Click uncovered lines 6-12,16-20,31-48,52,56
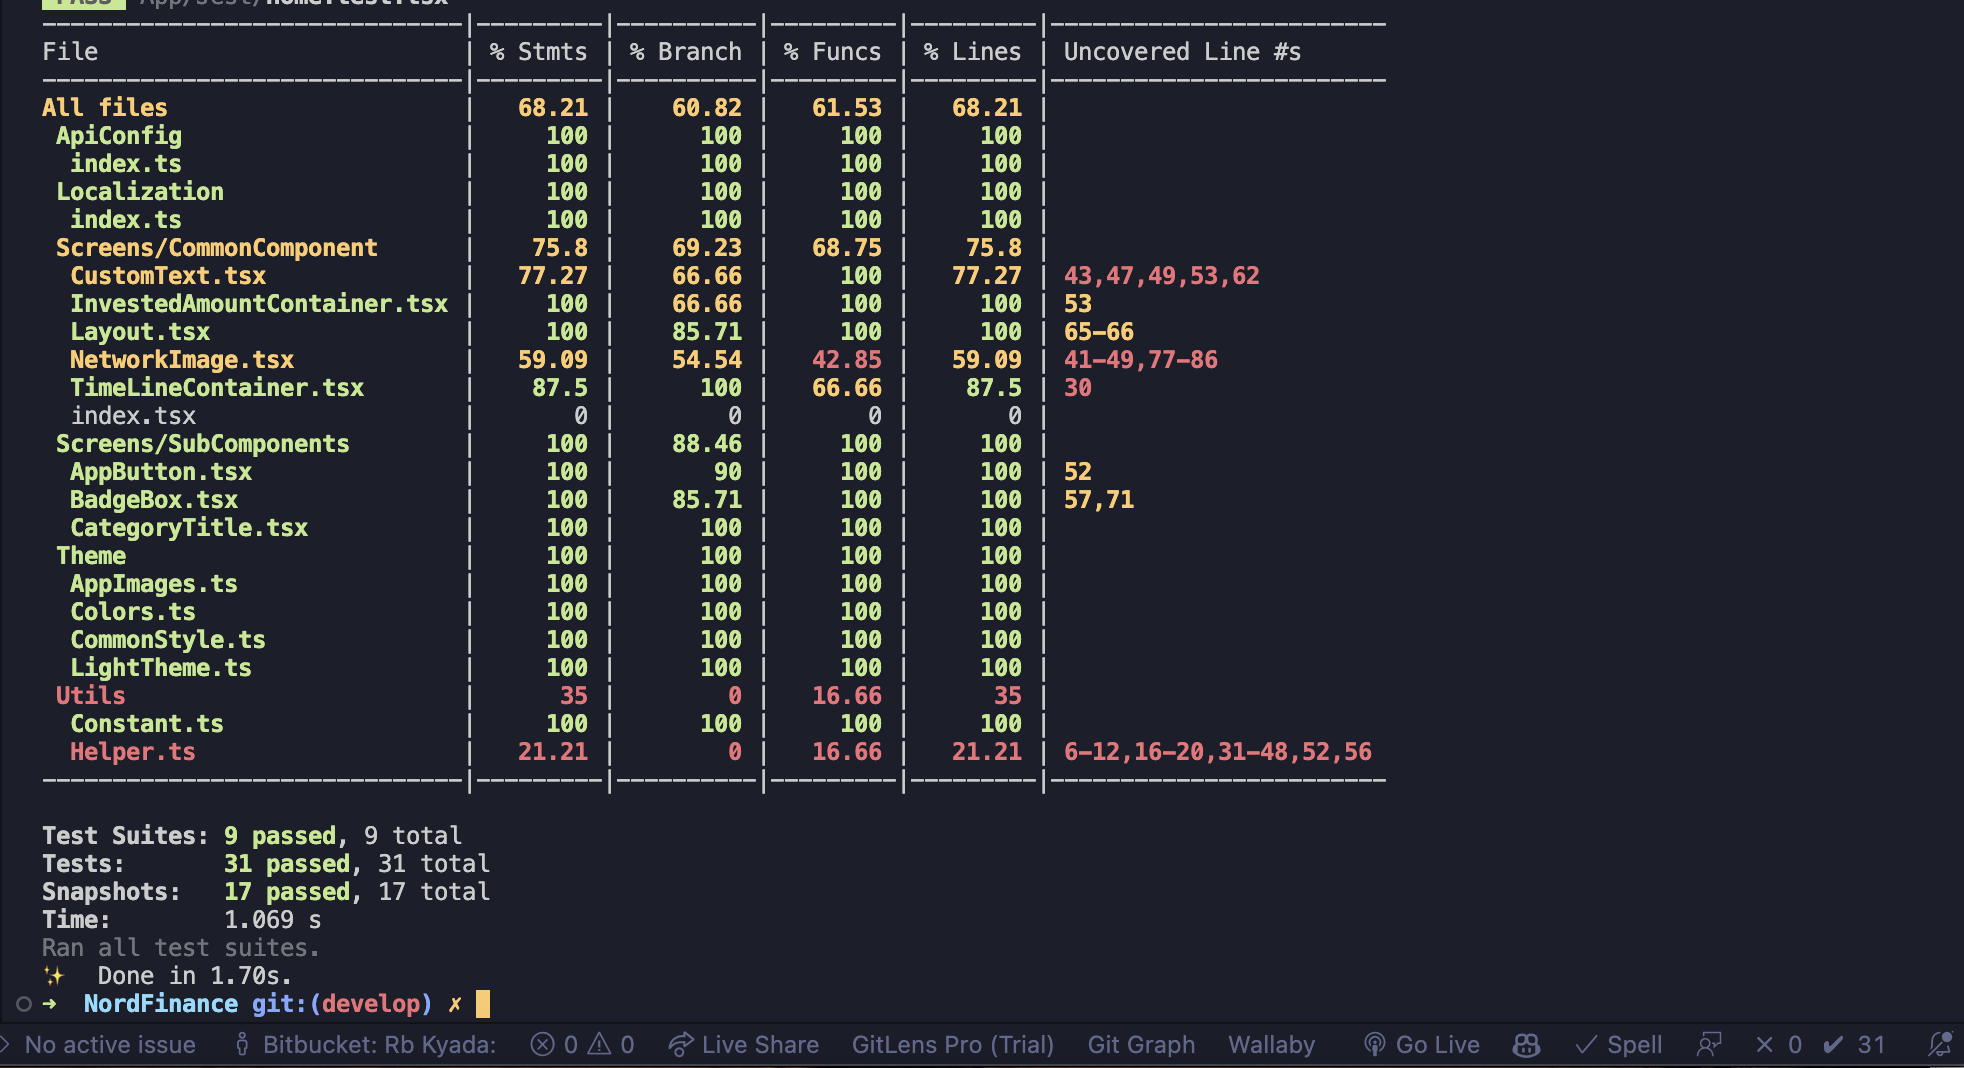This screenshot has height=1068, width=1964. [x=1217, y=752]
